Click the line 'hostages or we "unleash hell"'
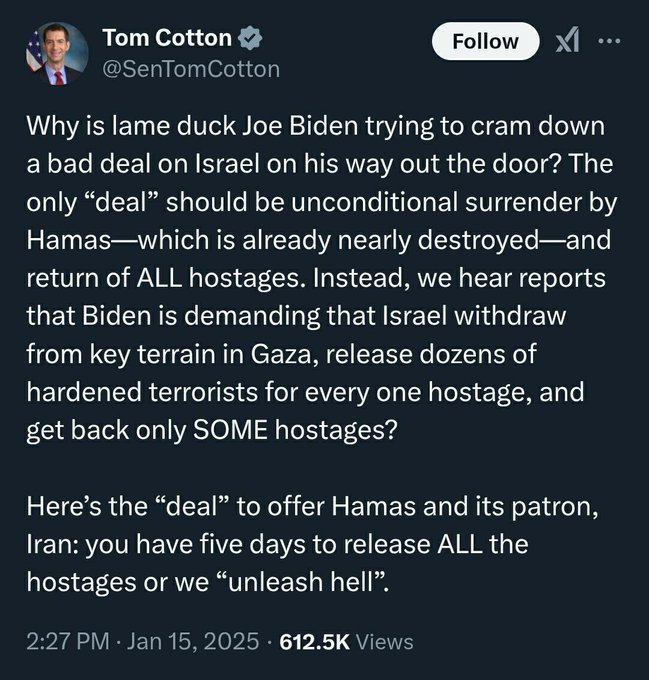Viewport: 649px width, 680px height. (x=208, y=582)
